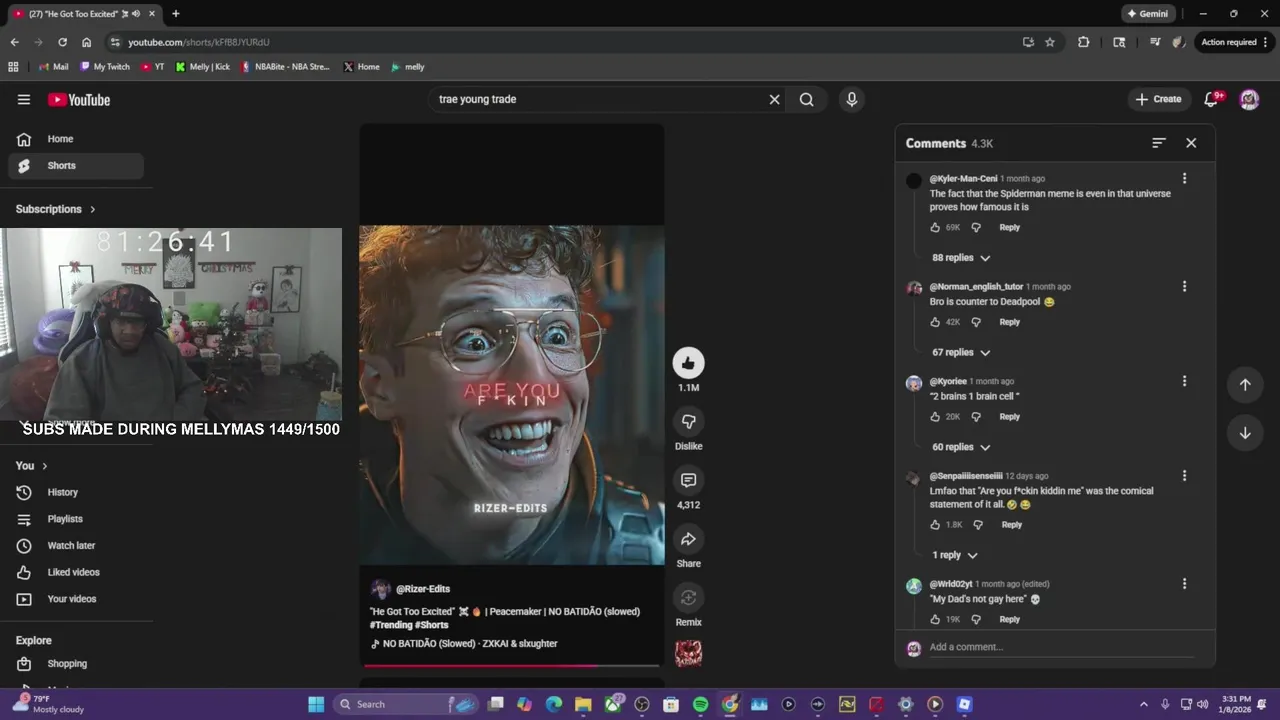Start voice search with the microphone
Image resolution: width=1280 pixels, height=720 pixels.
coord(852,99)
